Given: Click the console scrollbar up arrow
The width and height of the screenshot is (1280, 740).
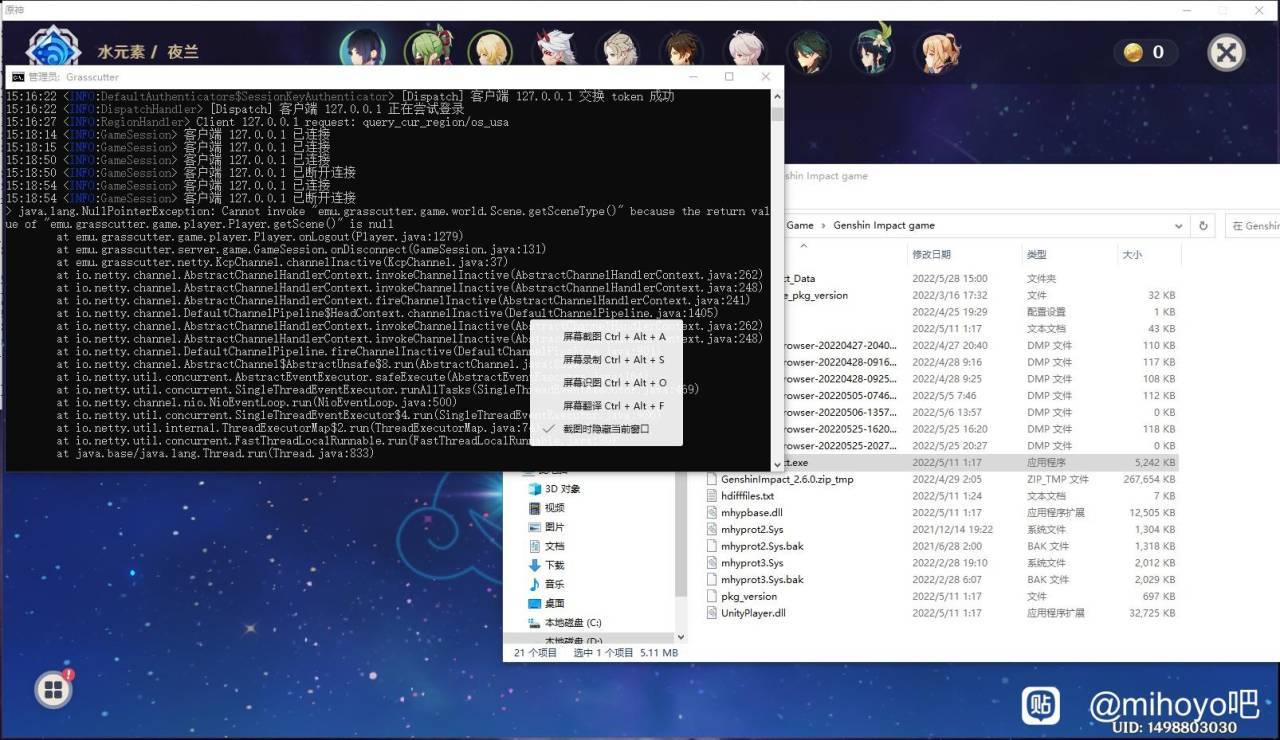Looking at the screenshot, I should [x=777, y=96].
